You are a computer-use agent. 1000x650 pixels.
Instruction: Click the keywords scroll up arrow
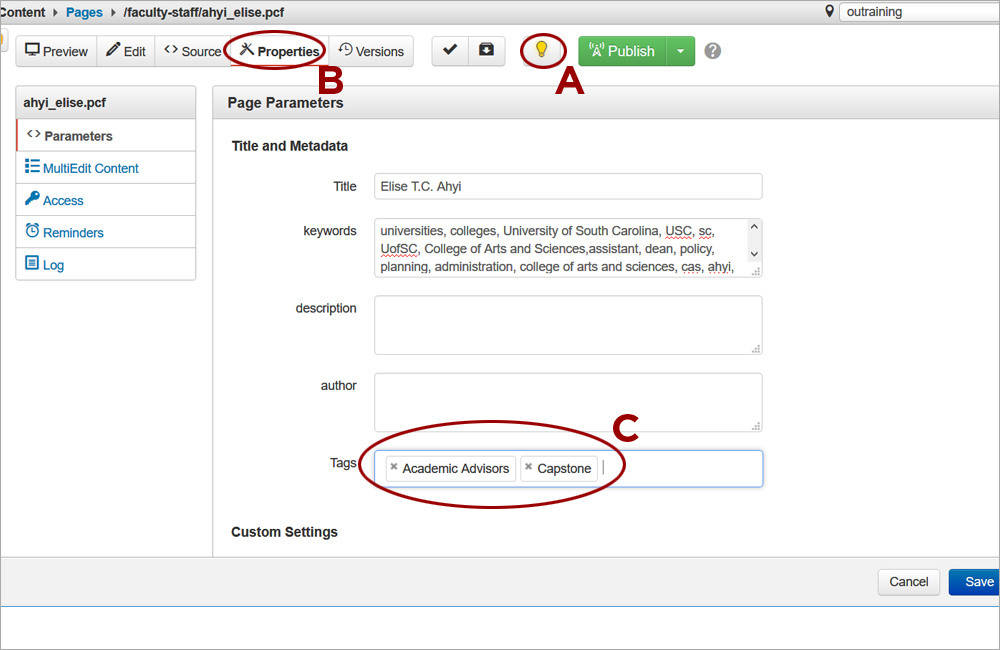[754, 227]
